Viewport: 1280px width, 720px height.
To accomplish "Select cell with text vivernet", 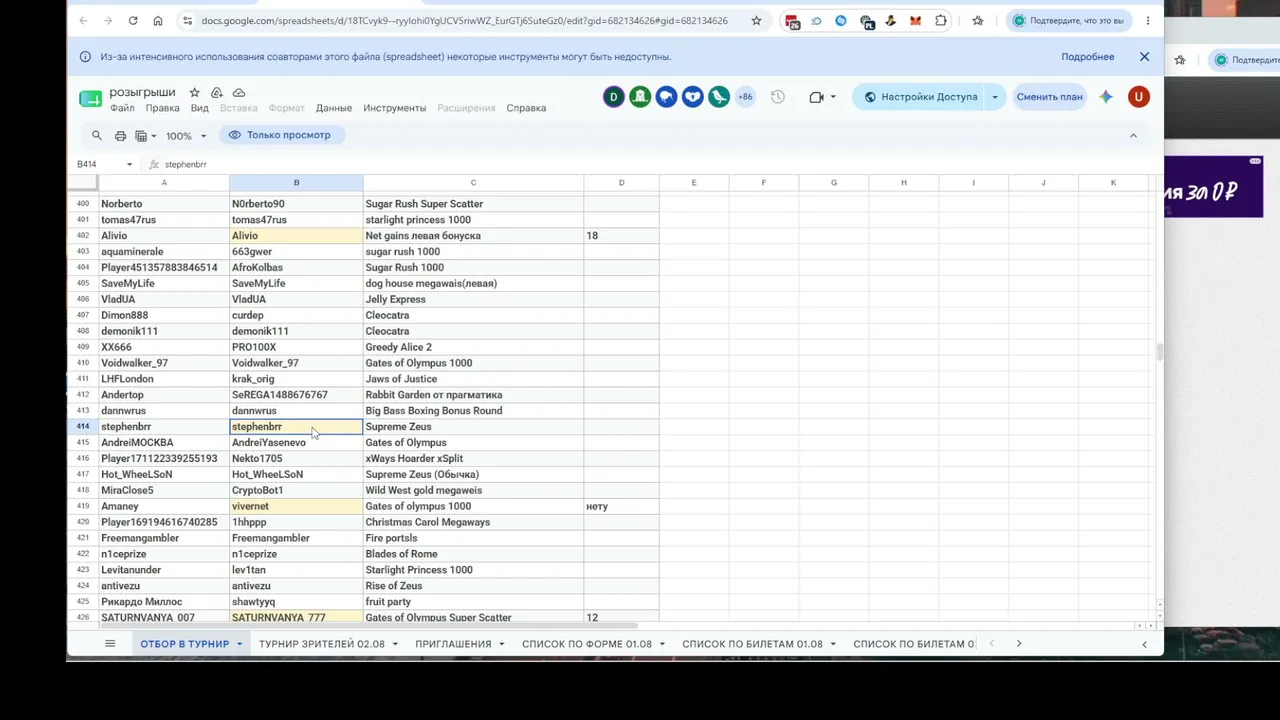I will point(296,506).
